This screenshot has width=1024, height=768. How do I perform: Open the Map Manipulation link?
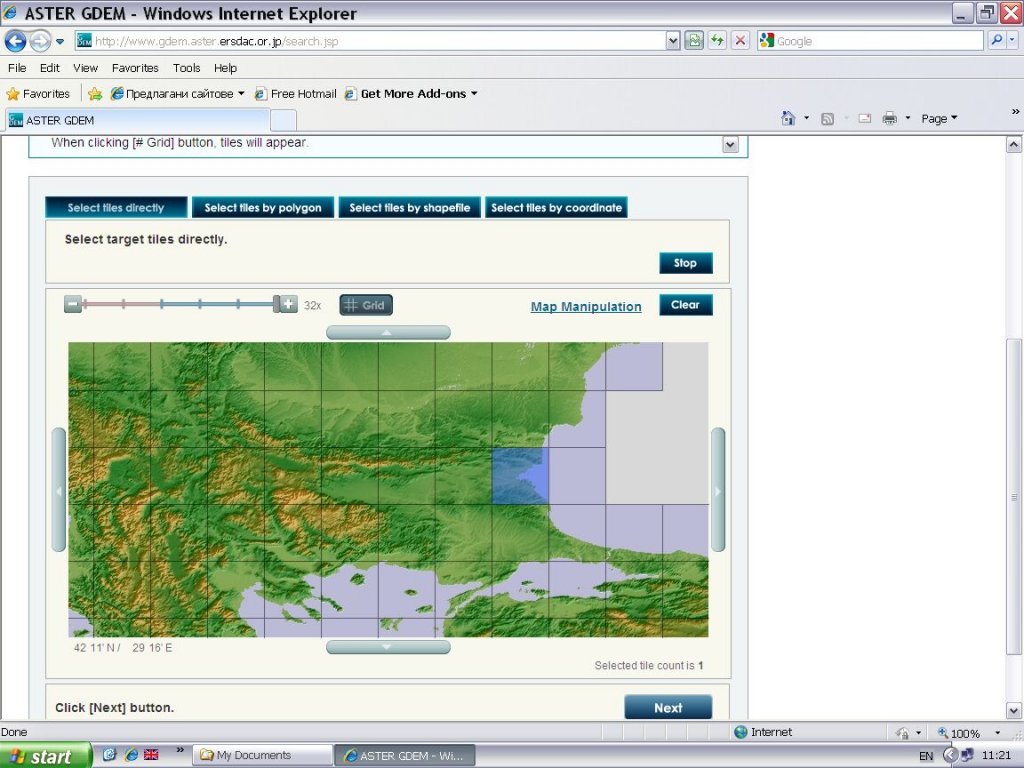tap(586, 306)
